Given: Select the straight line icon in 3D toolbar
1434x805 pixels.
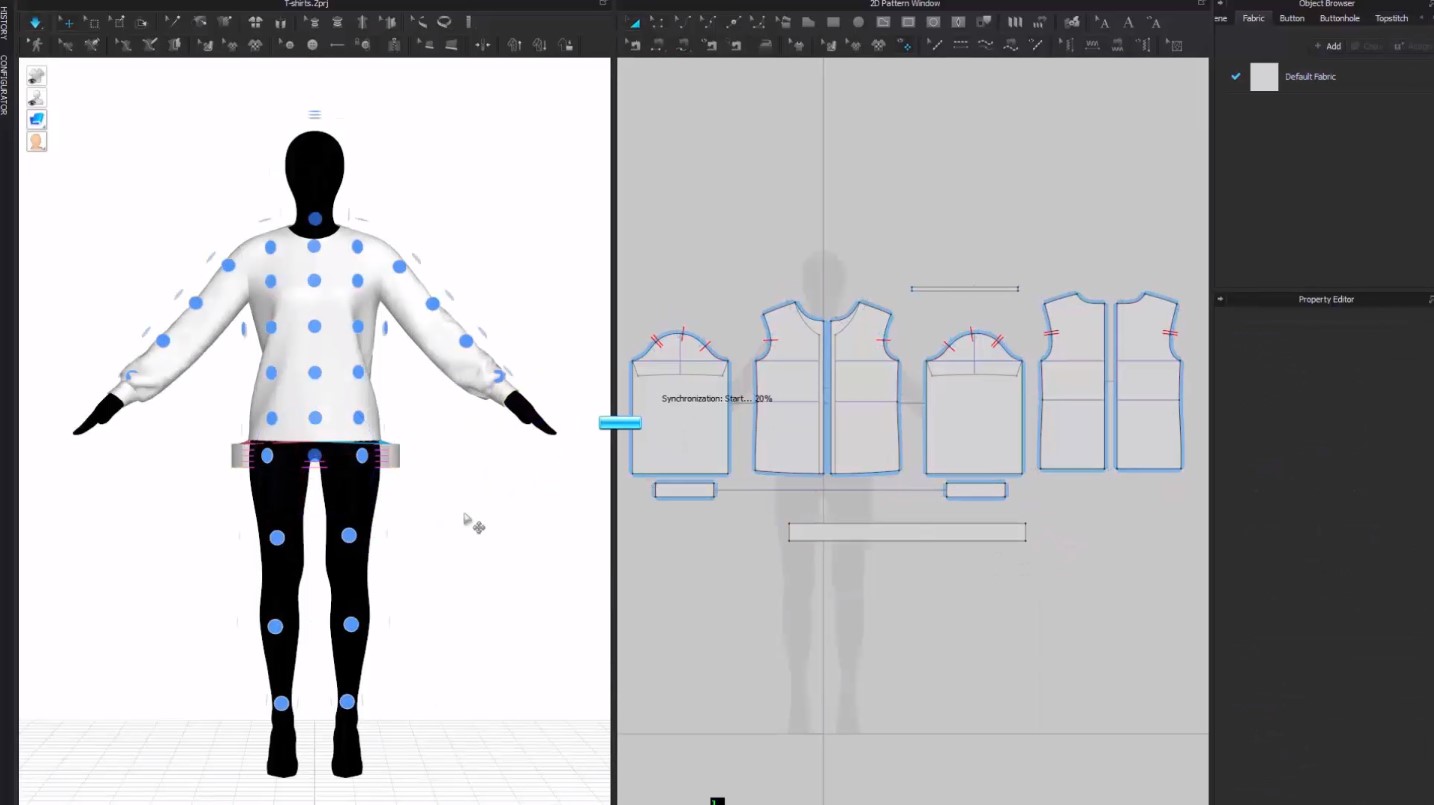Looking at the screenshot, I should [x=337, y=45].
